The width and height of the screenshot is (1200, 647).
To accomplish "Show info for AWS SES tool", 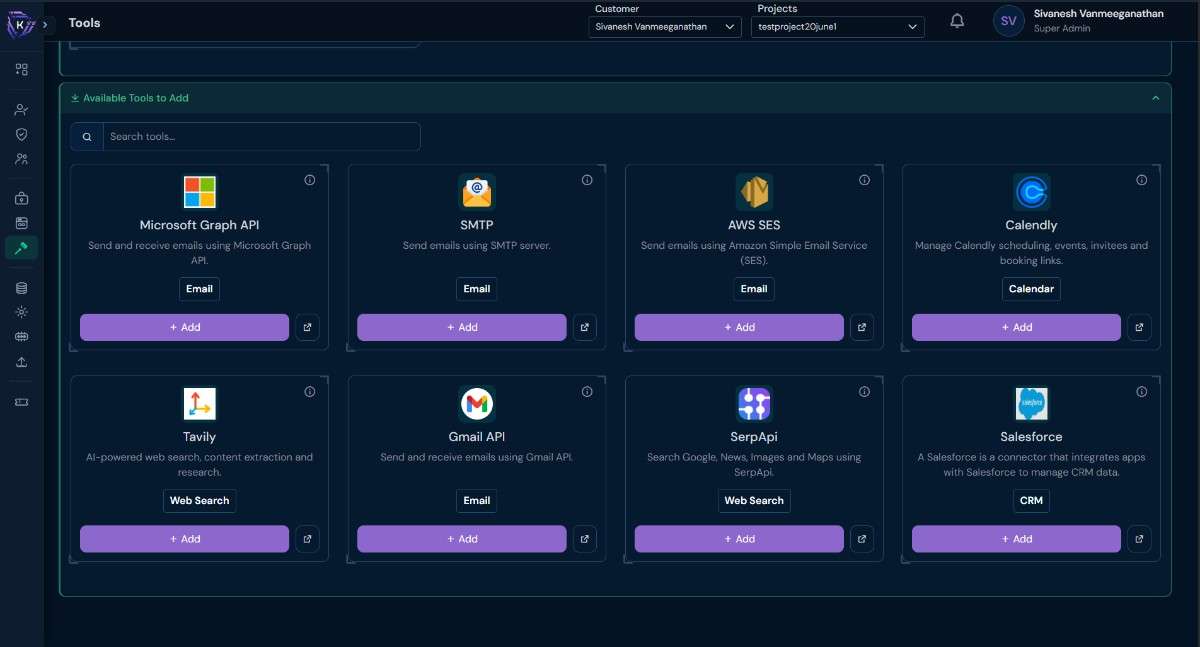I will (x=864, y=180).
